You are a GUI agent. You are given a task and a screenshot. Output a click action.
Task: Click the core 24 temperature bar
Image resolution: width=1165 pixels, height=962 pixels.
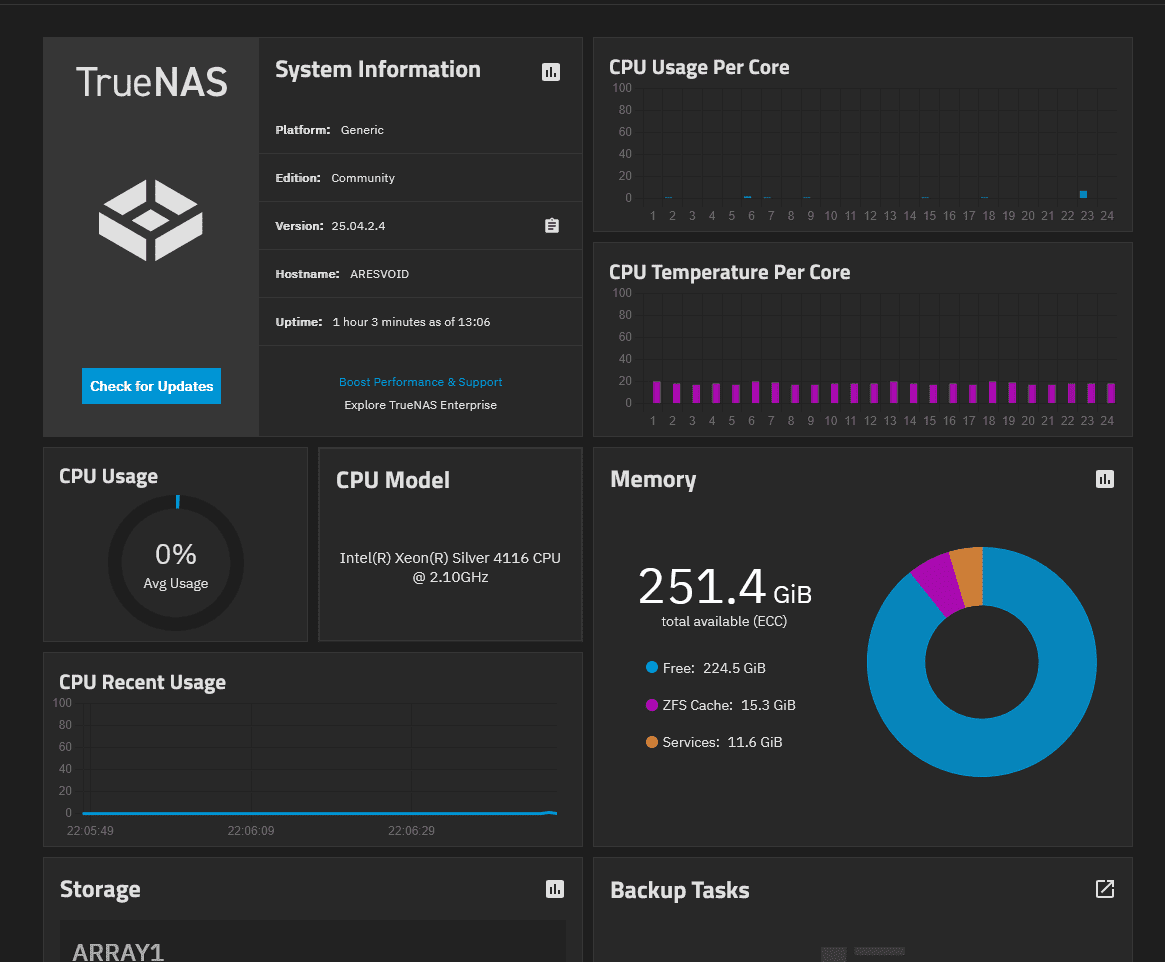point(1111,393)
